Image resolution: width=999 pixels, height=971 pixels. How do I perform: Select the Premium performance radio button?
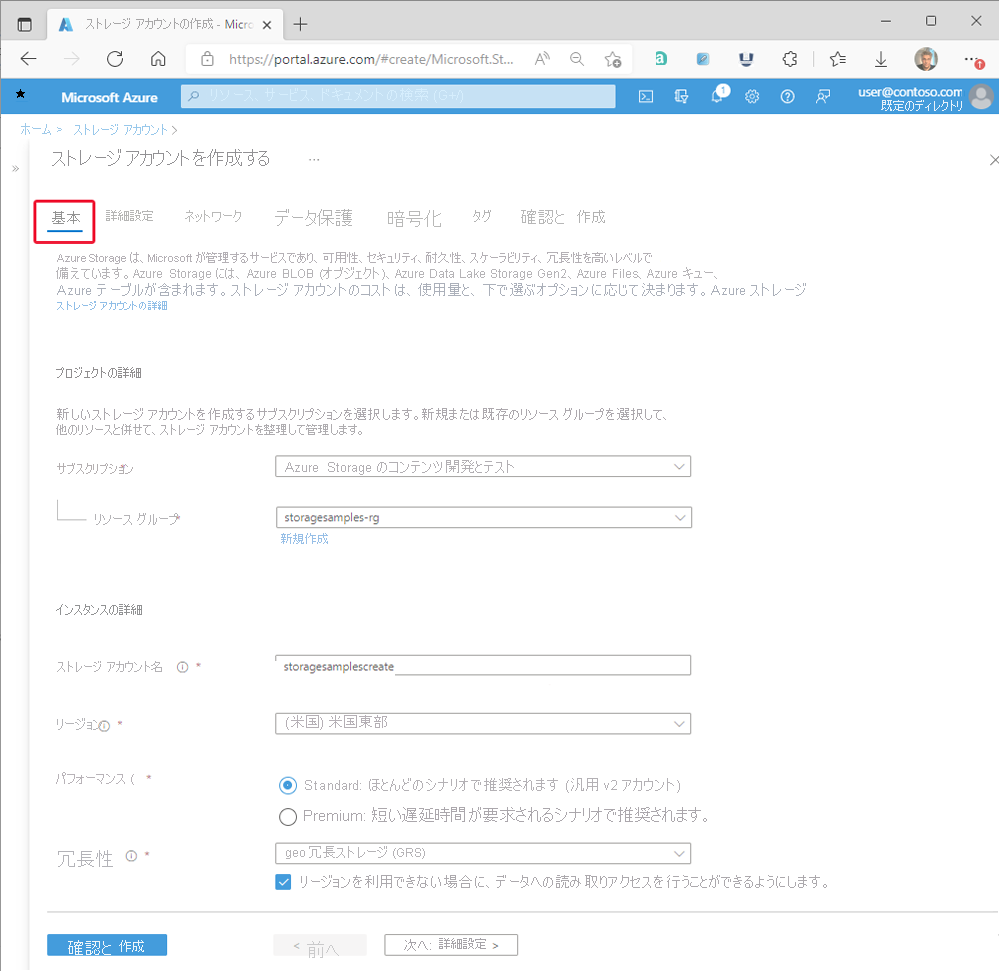(288, 816)
